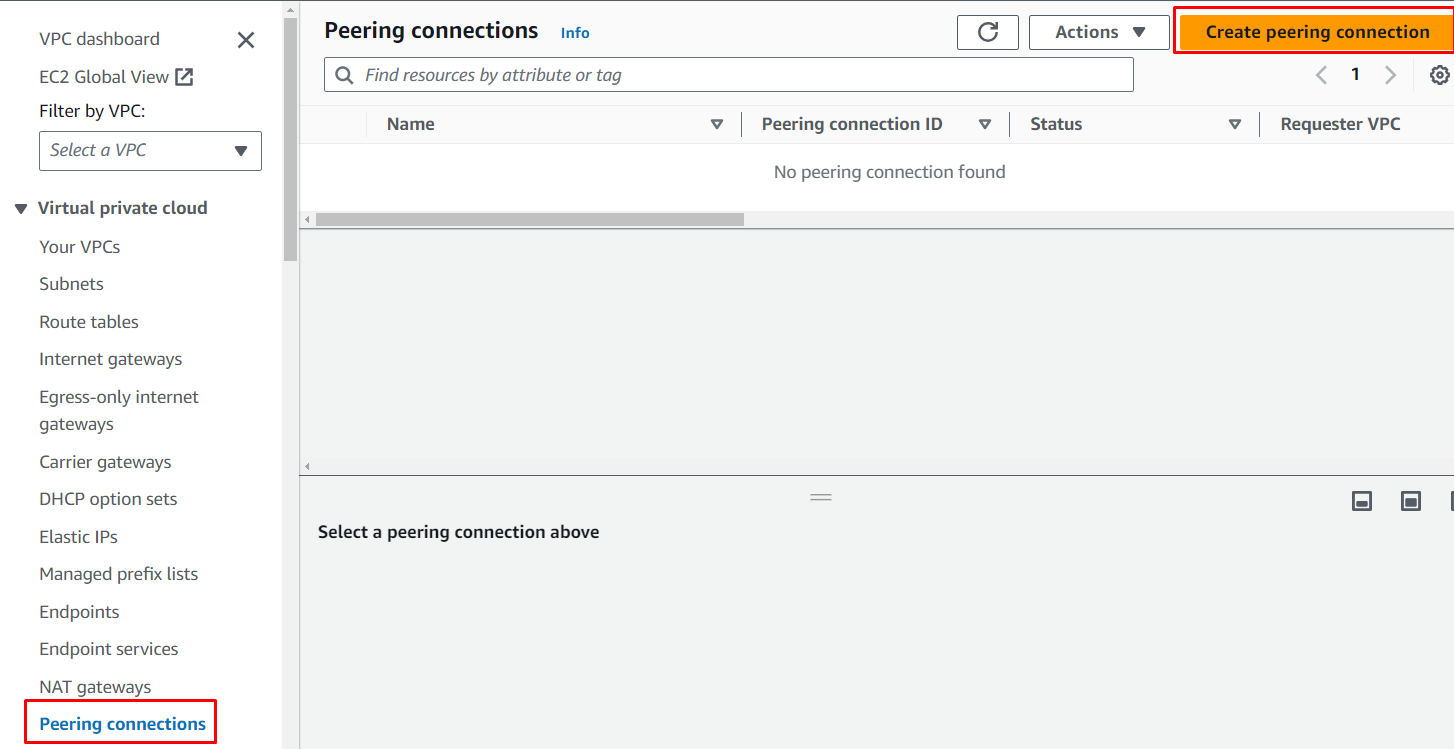1454x749 pixels.
Task: Sort by the Name column arrow
Action: [716, 125]
